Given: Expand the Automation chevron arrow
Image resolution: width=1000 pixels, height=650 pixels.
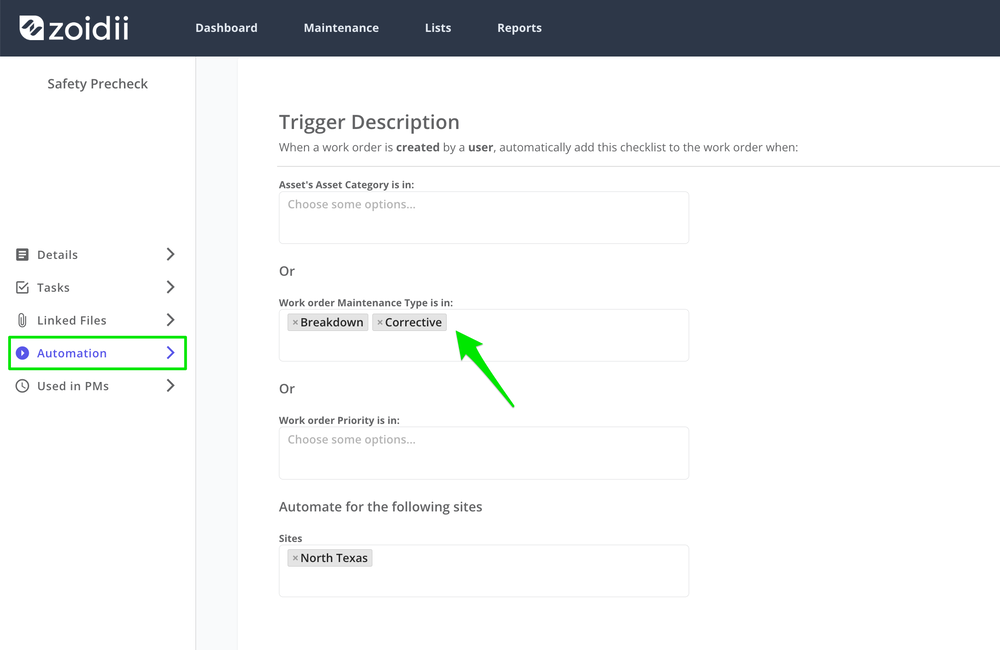Looking at the screenshot, I should tap(170, 353).
